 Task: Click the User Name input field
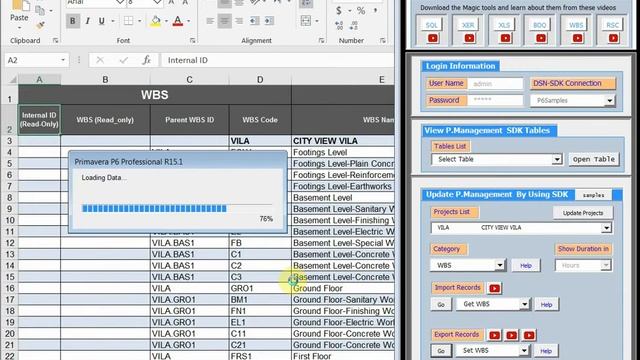(495, 83)
